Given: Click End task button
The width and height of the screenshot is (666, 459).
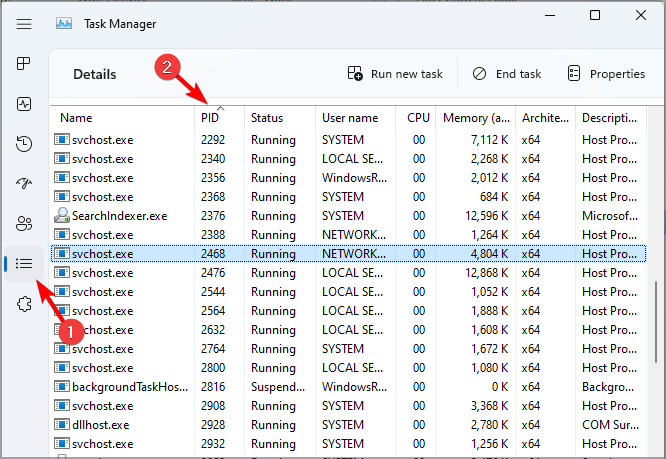Looking at the screenshot, I should pyautogui.click(x=507, y=74).
